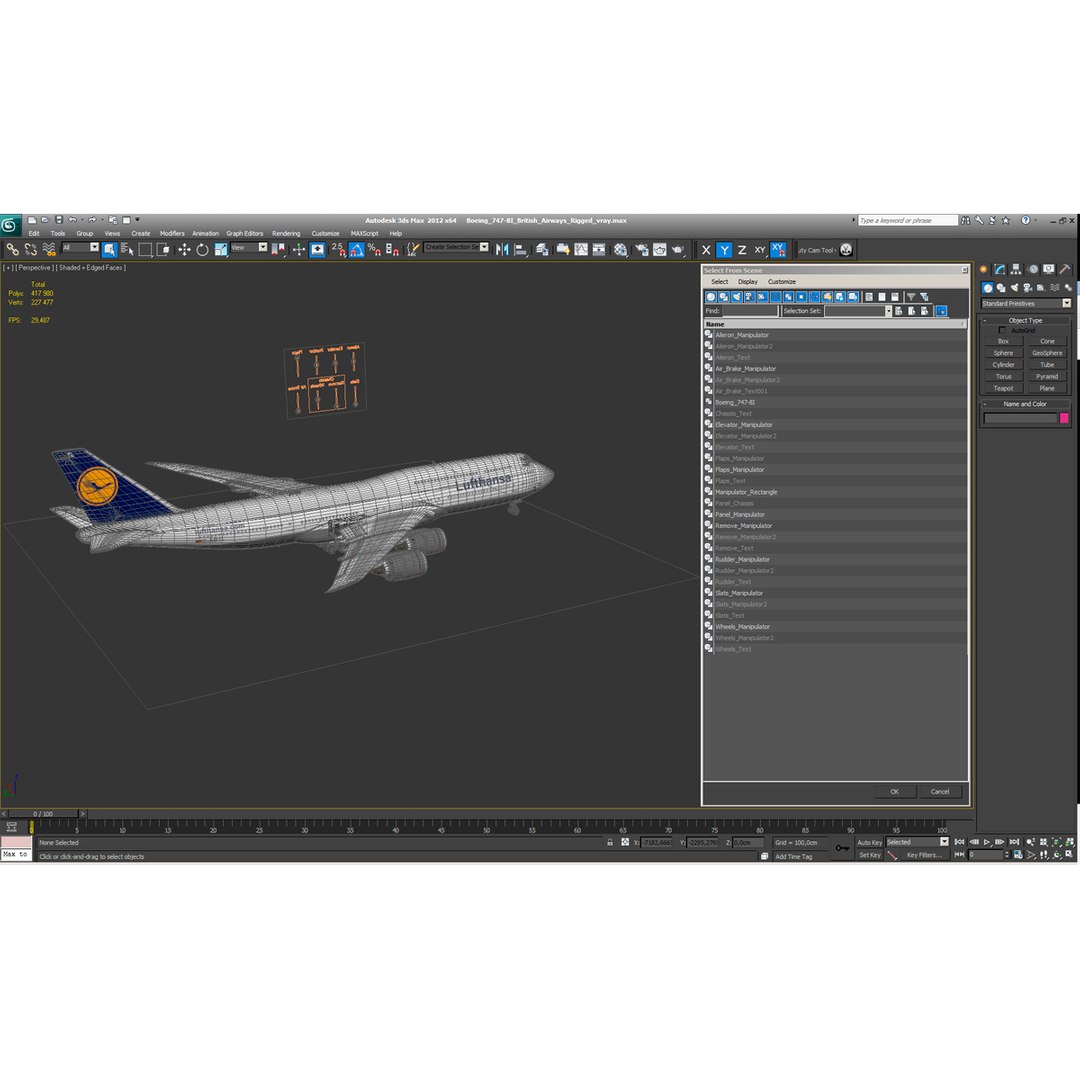Activate the Select and Move tool

click(x=184, y=249)
